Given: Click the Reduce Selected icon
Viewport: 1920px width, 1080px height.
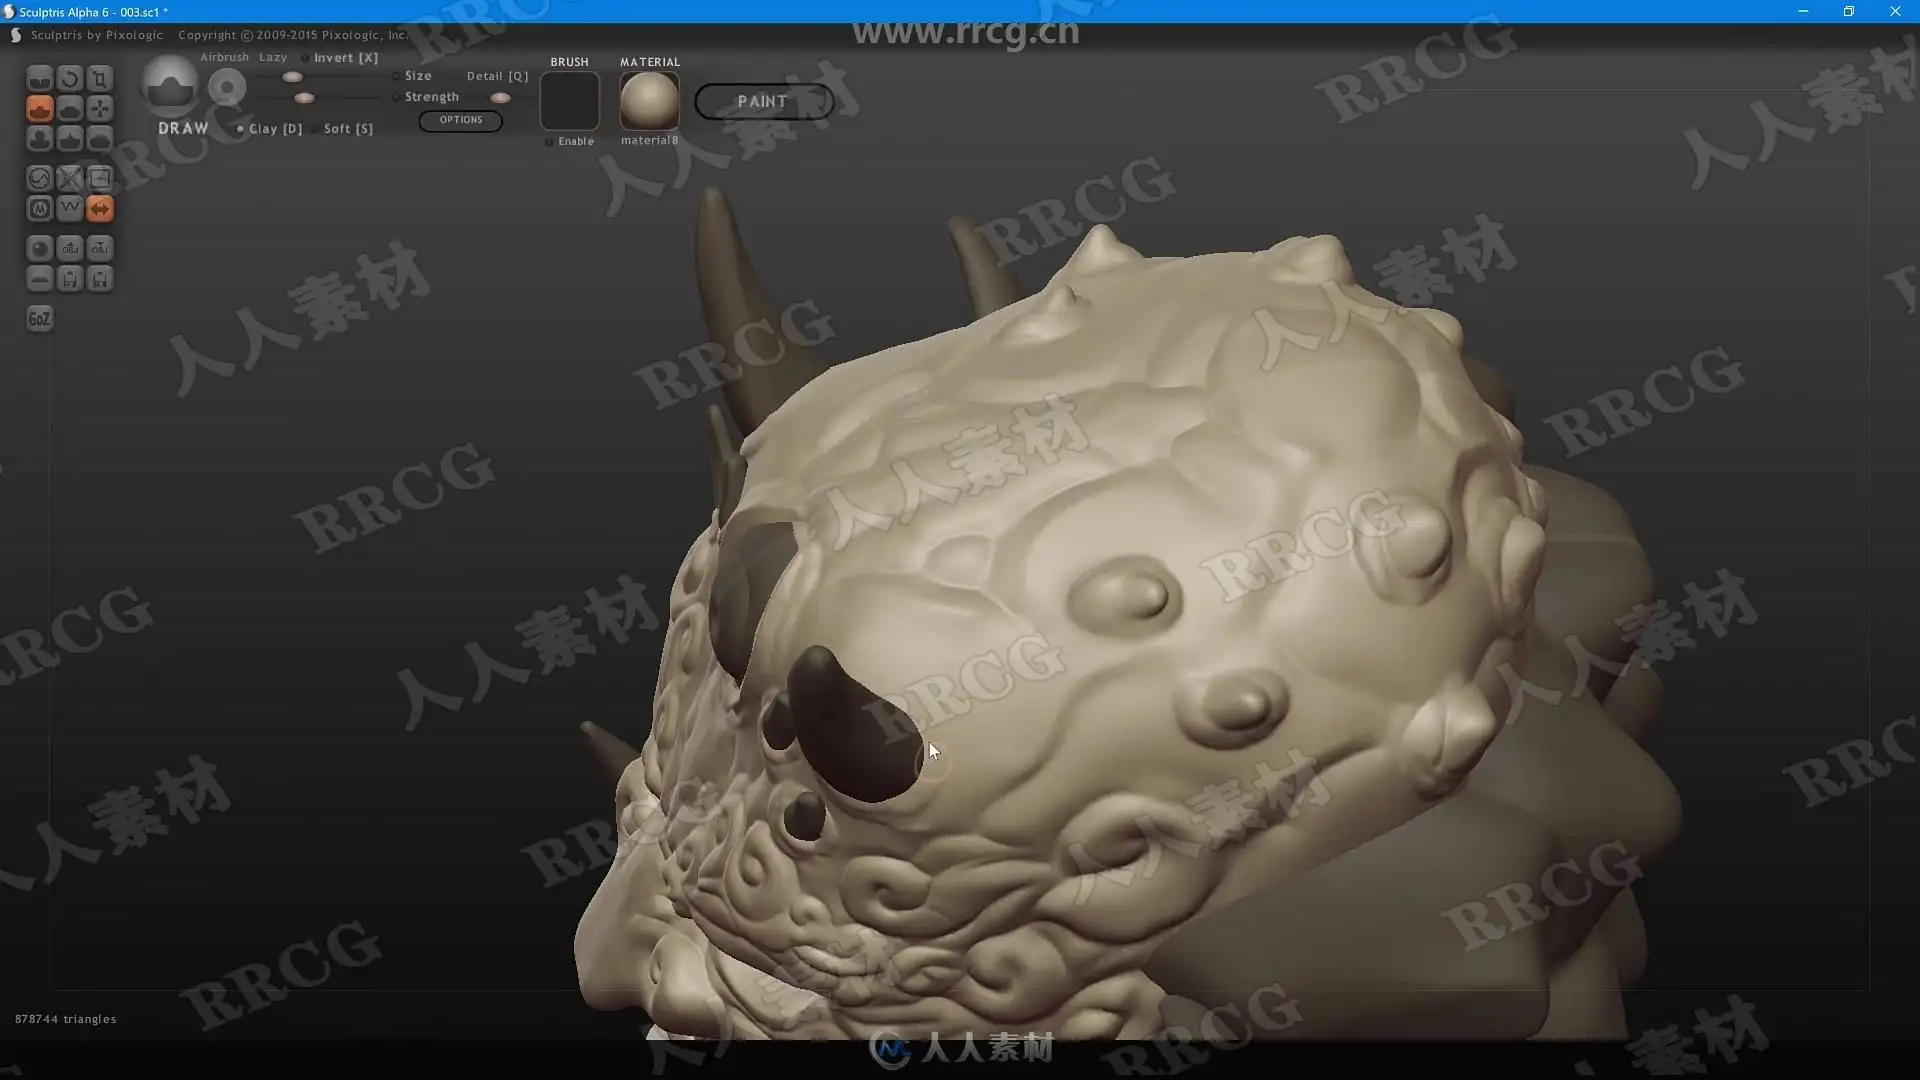Looking at the screenshot, I should click(x=70, y=179).
